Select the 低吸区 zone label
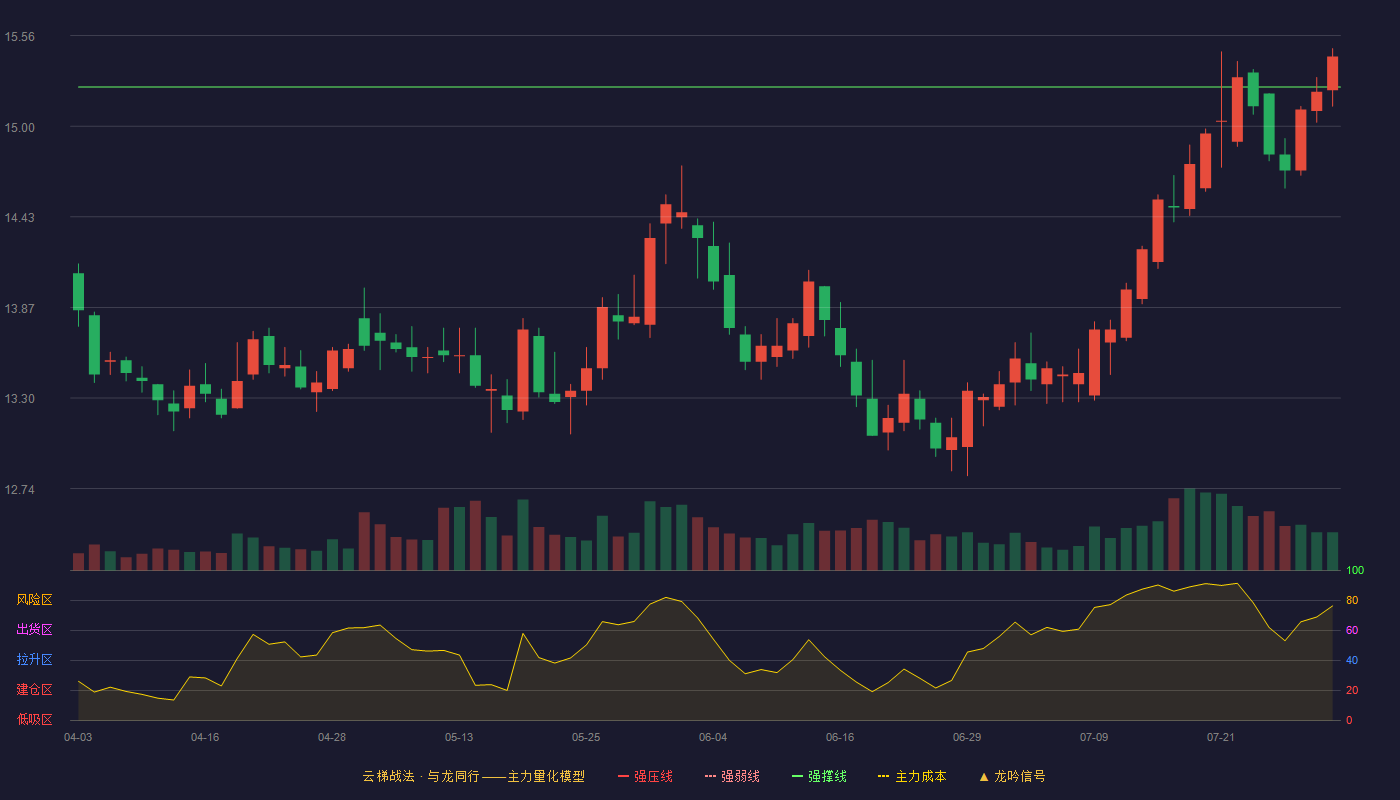This screenshot has height=800, width=1400. coord(34,719)
